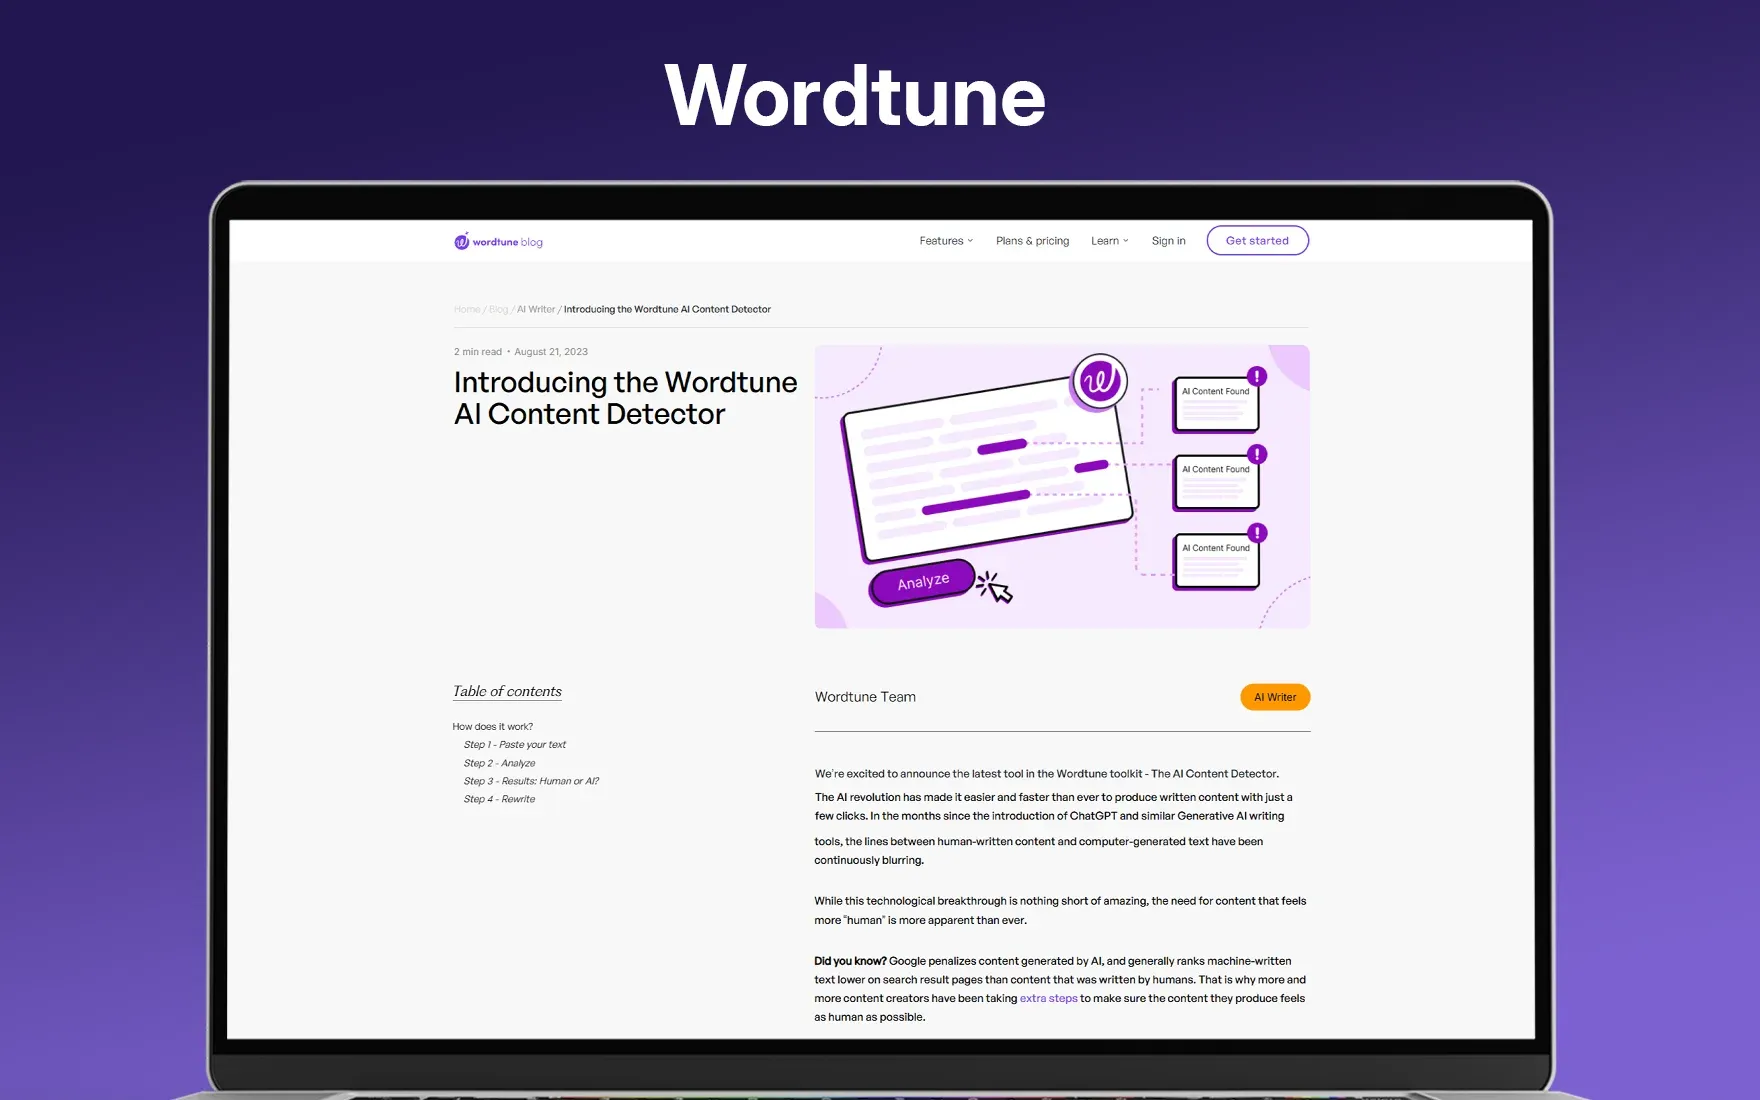Select the current article breadcrumb title
This screenshot has width=1760, height=1100.
(x=667, y=310)
